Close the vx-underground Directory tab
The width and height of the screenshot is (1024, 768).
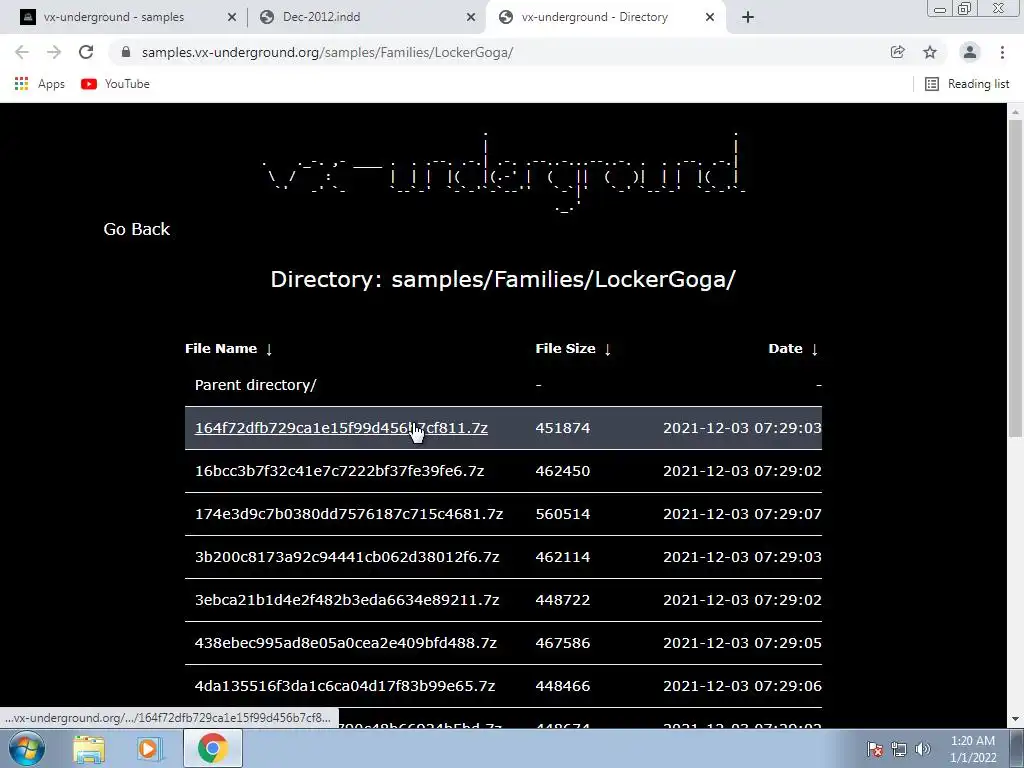pyautogui.click(x=710, y=17)
